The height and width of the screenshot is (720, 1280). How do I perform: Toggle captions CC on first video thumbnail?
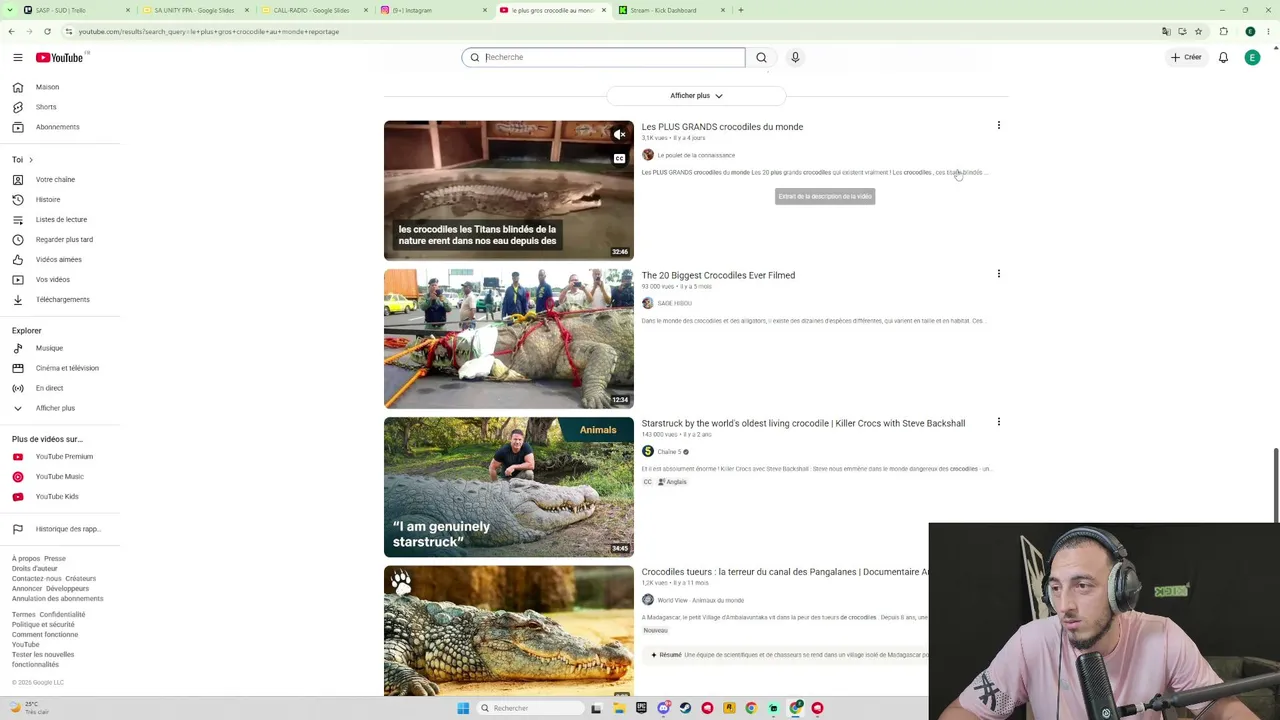point(620,158)
